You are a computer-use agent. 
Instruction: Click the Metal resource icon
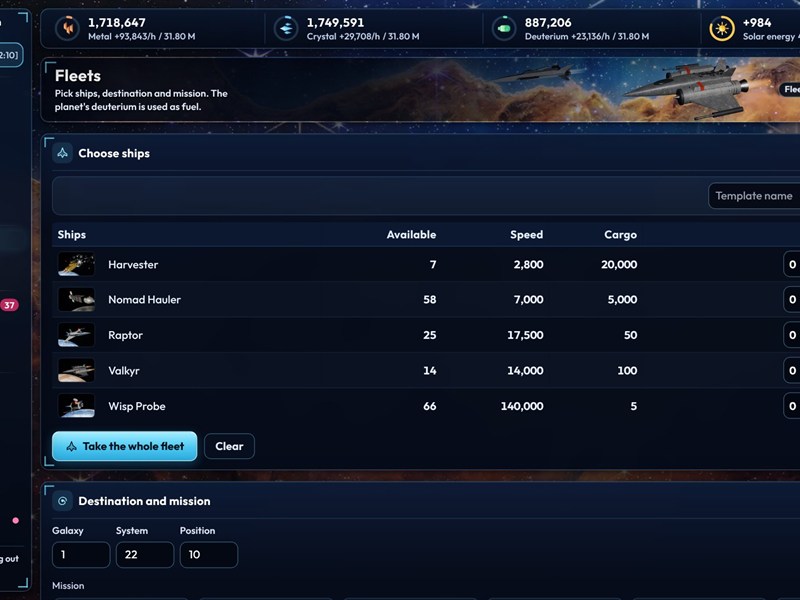[x=67, y=29]
